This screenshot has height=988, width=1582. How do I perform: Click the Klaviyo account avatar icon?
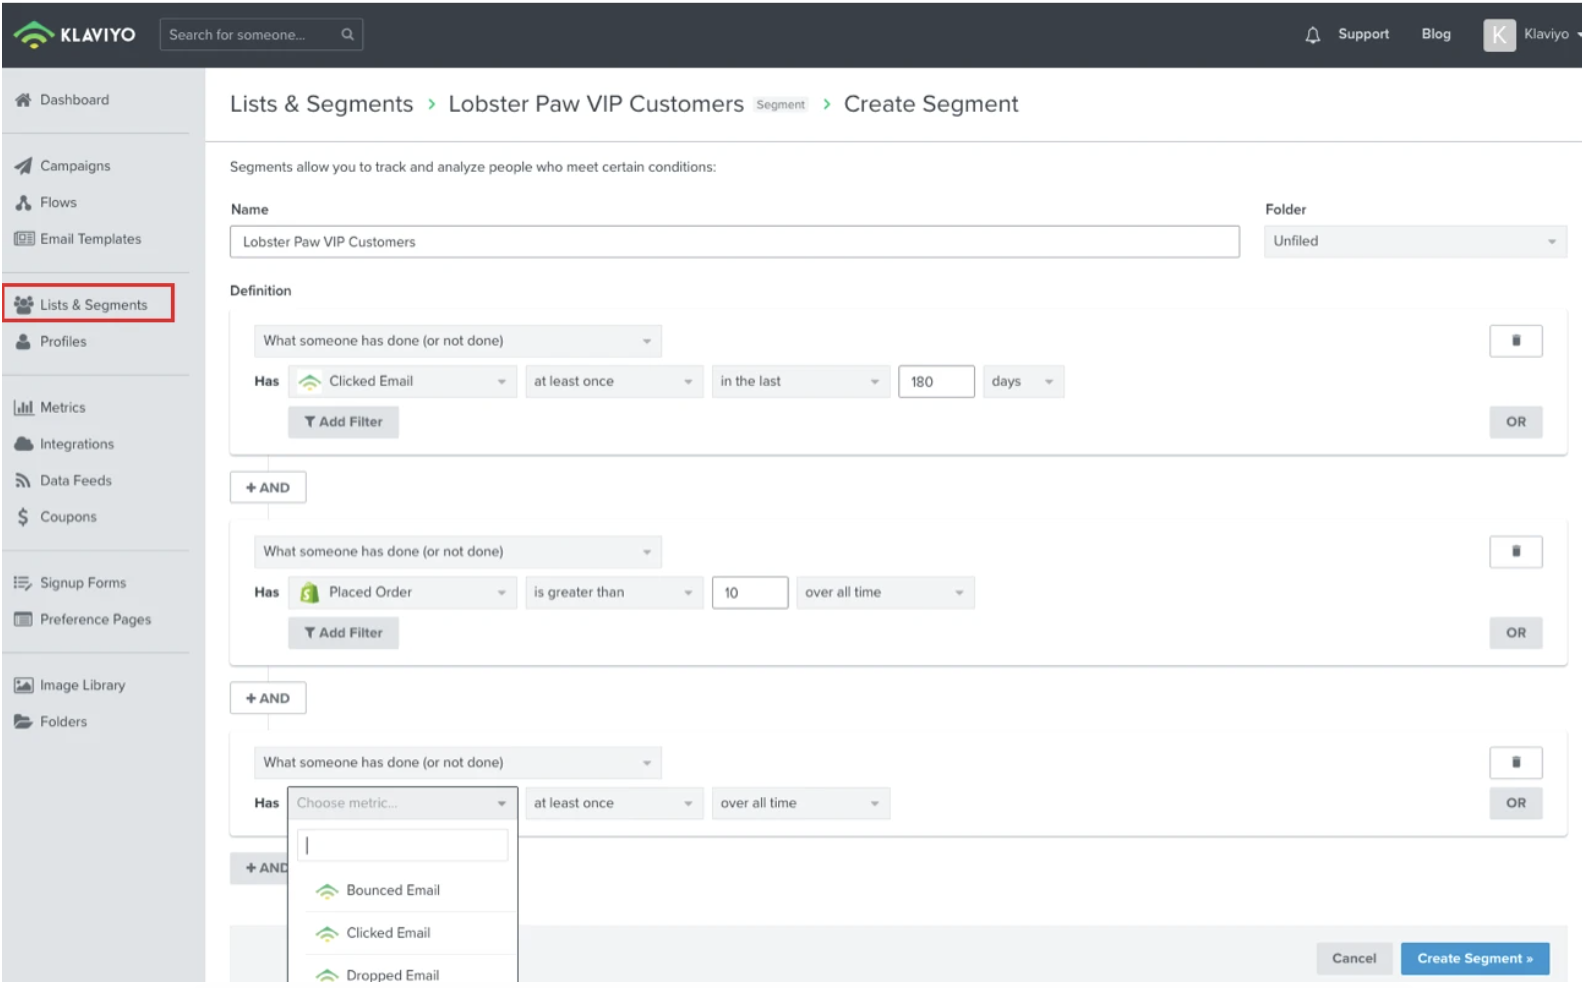tap(1498, 35)
